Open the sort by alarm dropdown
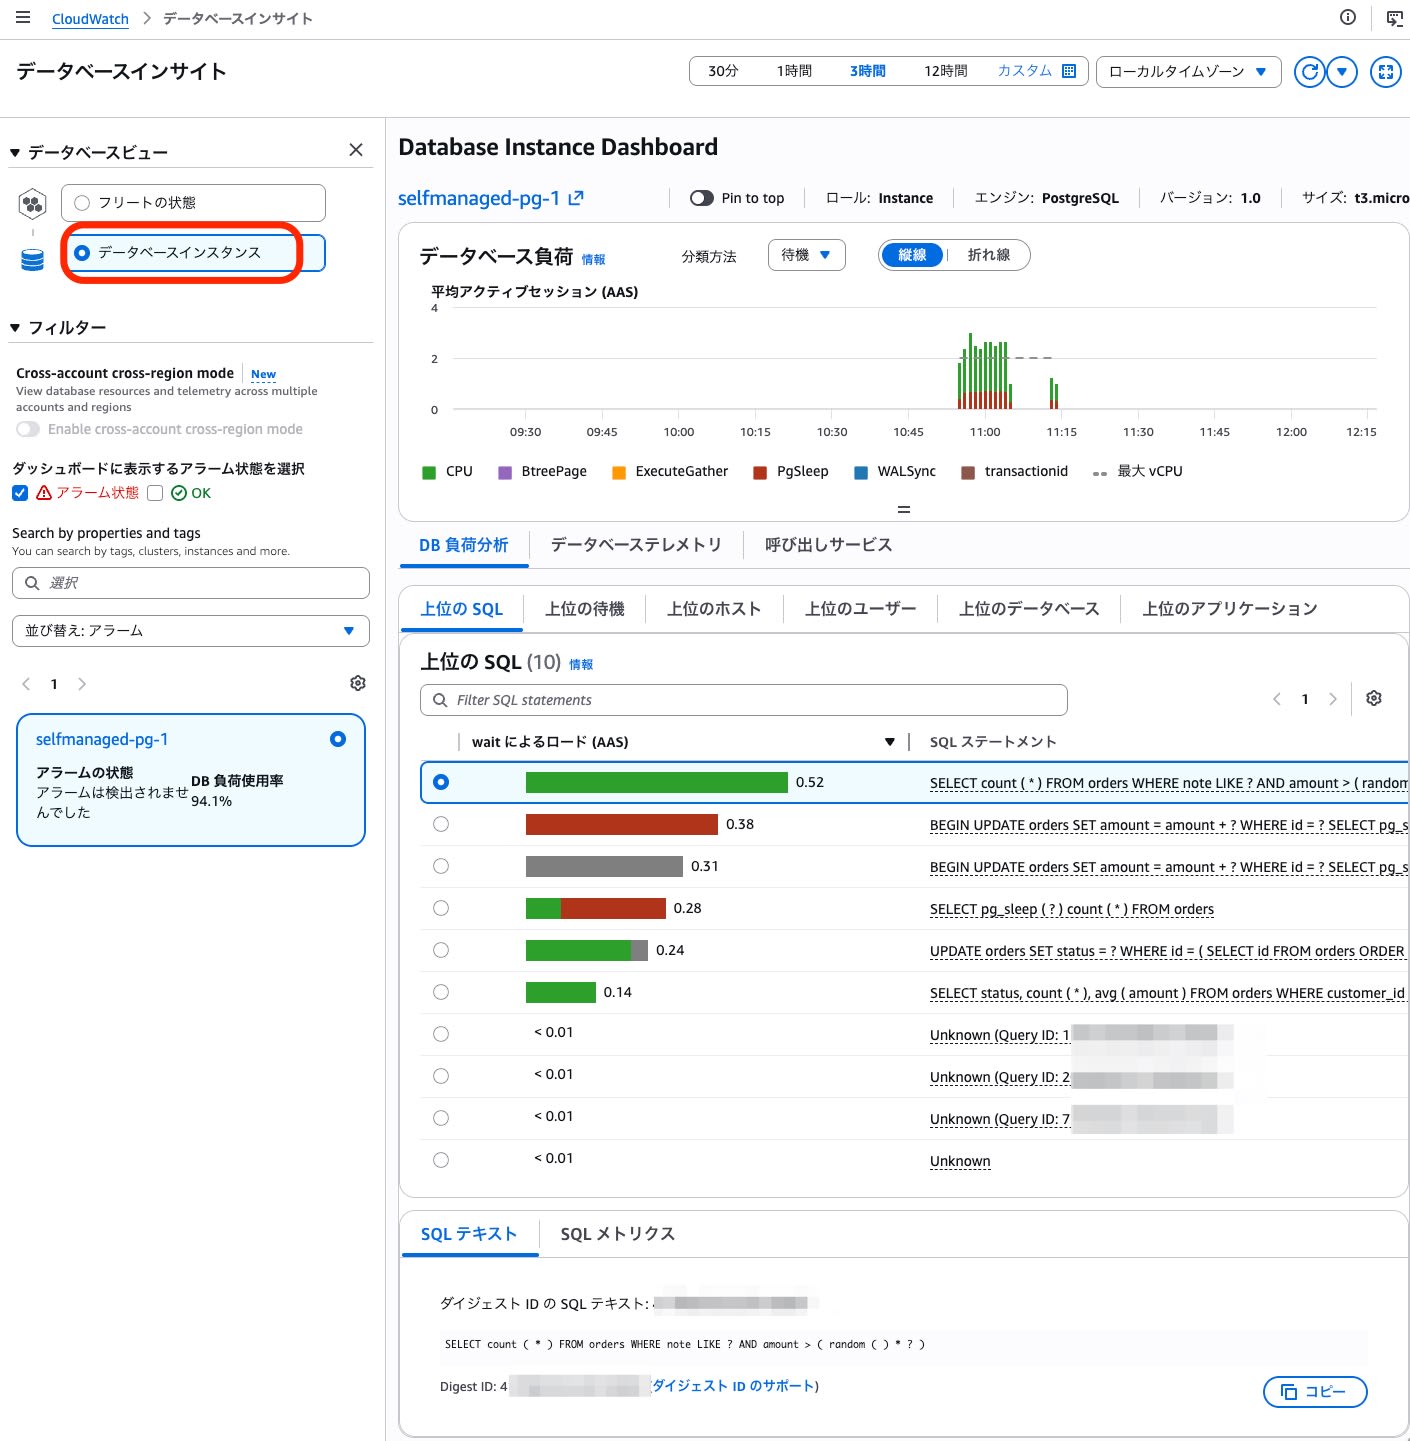The image size is (1410, 1441). pyautogui.click(x=191, y=631)
